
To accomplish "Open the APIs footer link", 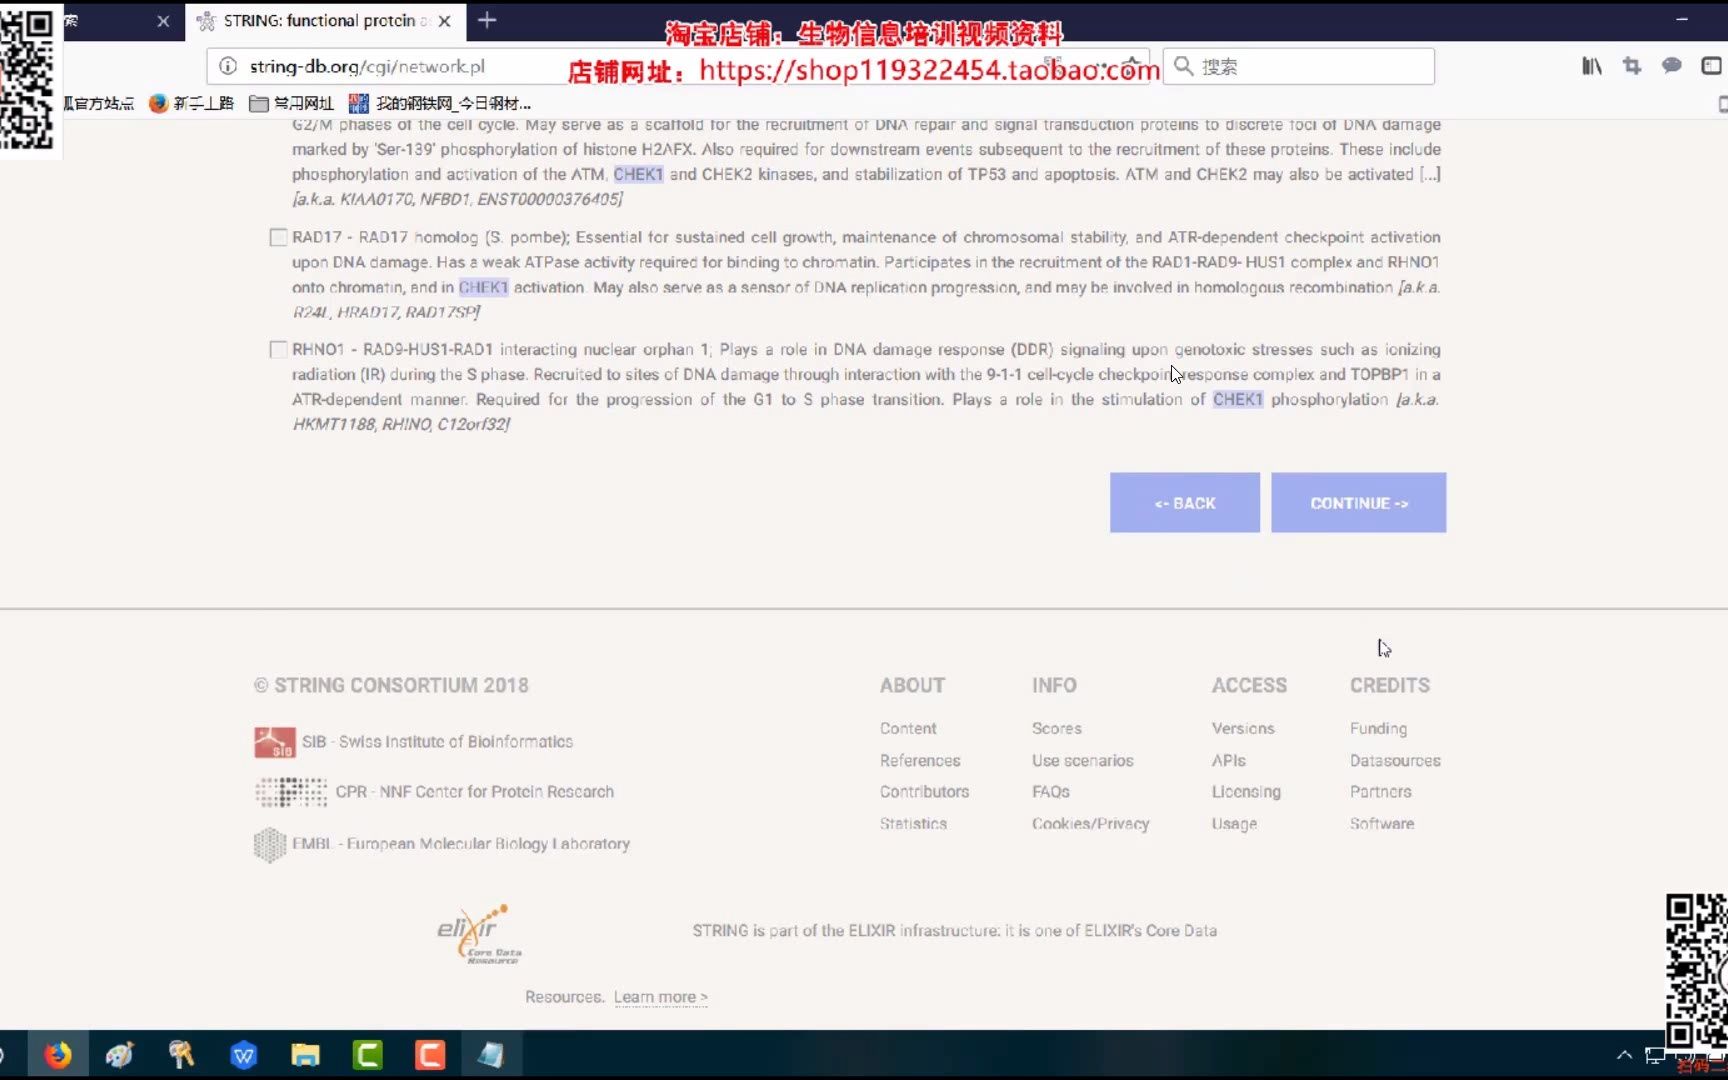I will (x=1229, y=761).
